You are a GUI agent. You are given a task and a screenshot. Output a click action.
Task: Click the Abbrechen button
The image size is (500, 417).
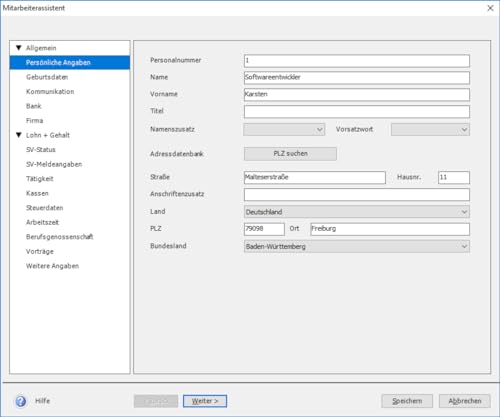click(465, 401)
